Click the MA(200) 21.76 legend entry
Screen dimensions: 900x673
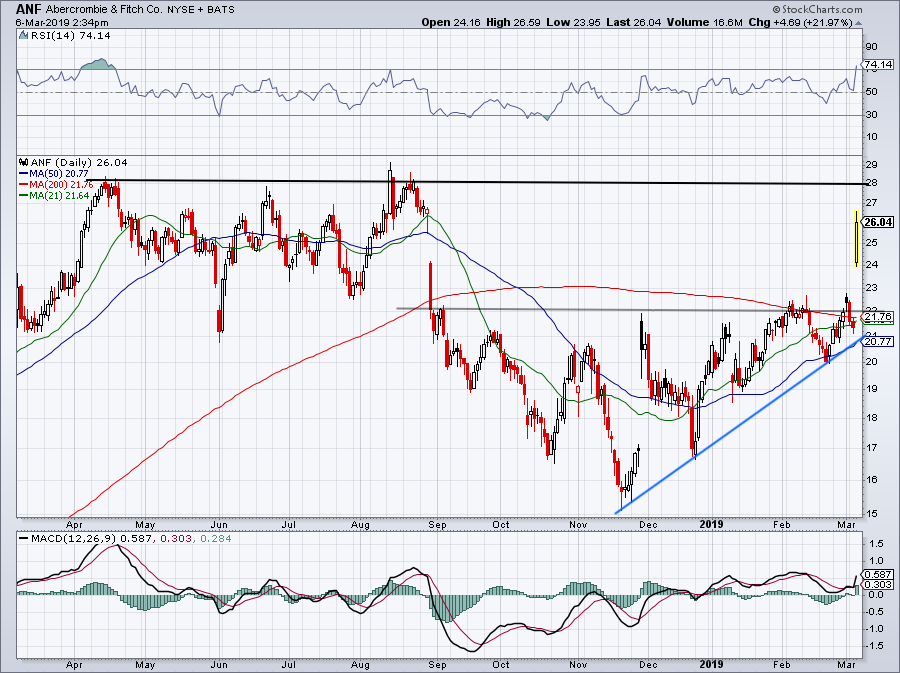(x=56, y=185)
